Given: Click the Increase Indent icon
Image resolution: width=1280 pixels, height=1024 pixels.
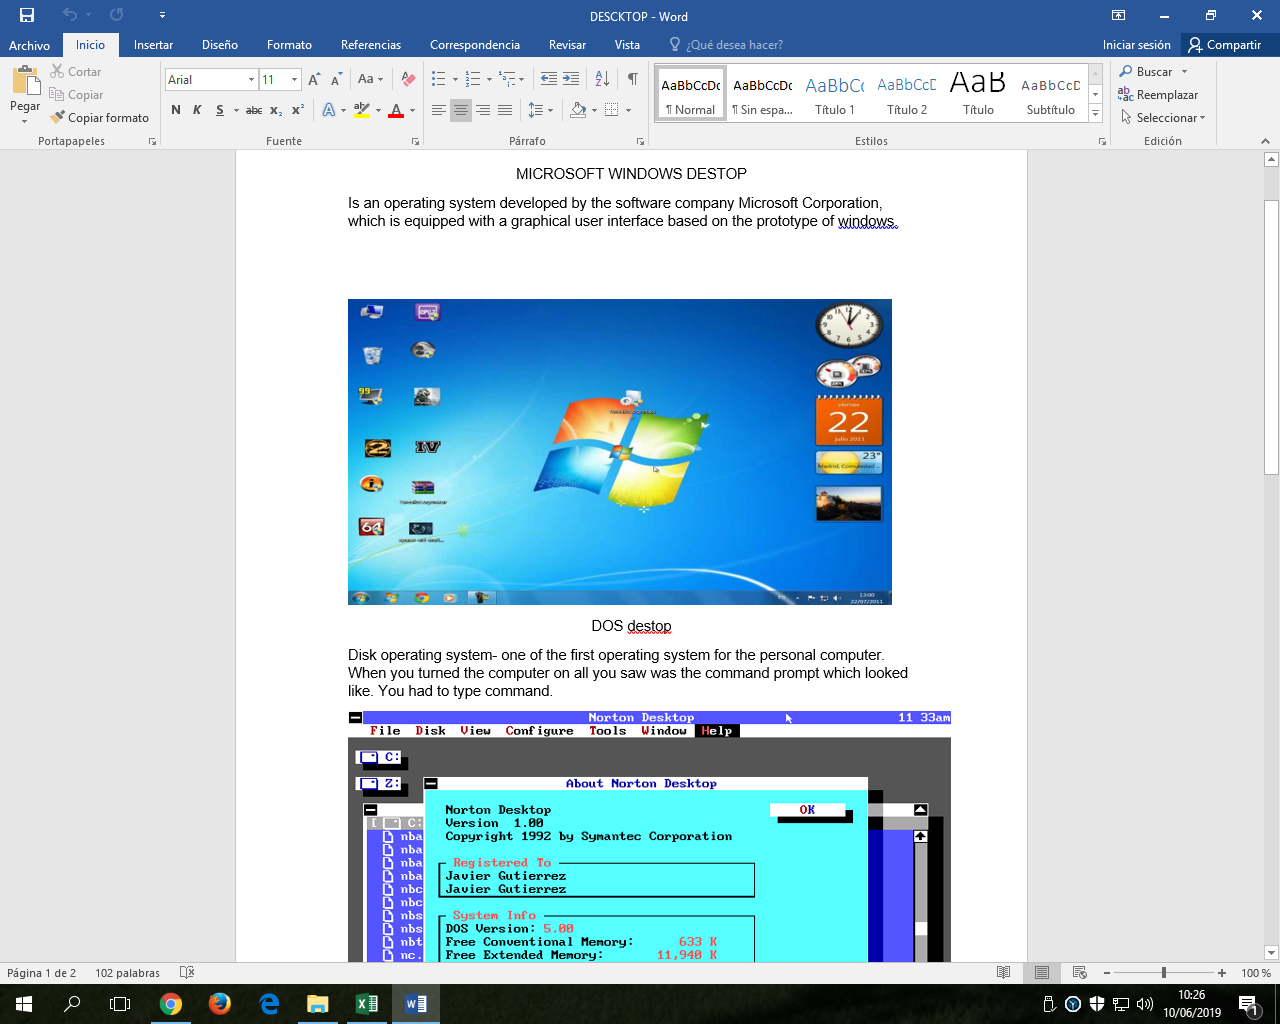Looking at the screenshot, I should (x=571, y=79).
